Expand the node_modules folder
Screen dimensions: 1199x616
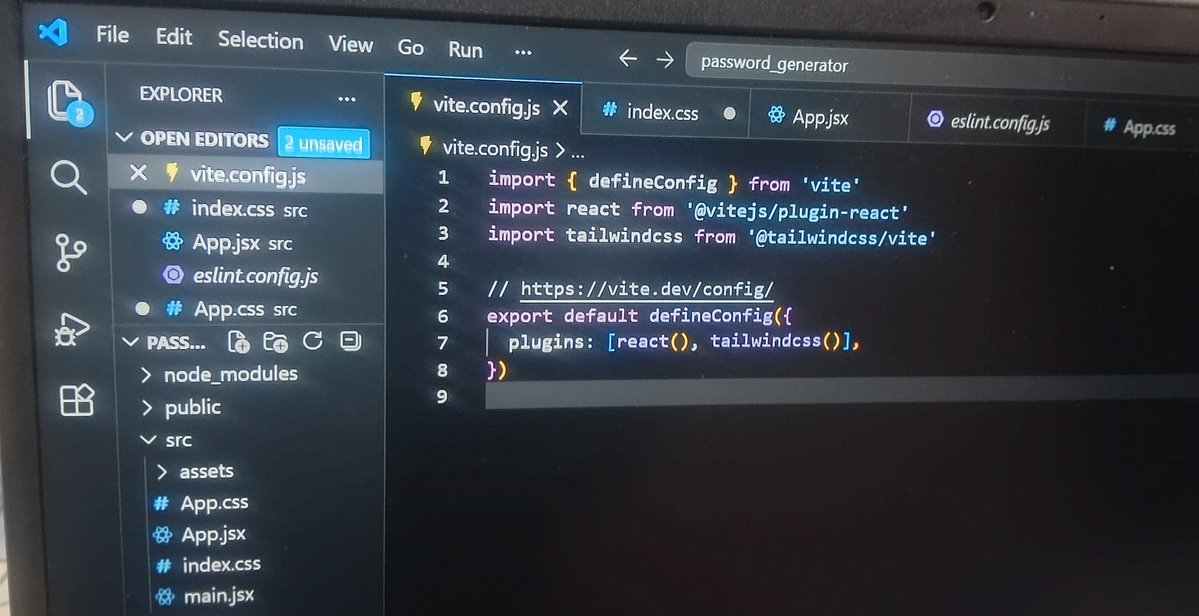coord(231,374)
